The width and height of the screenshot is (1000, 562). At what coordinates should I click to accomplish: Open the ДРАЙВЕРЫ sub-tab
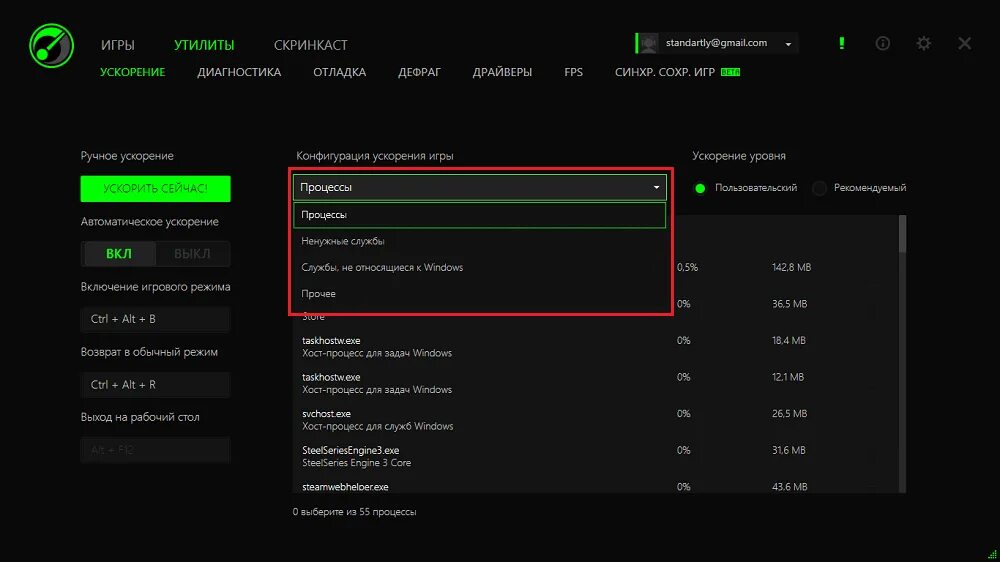503,72
